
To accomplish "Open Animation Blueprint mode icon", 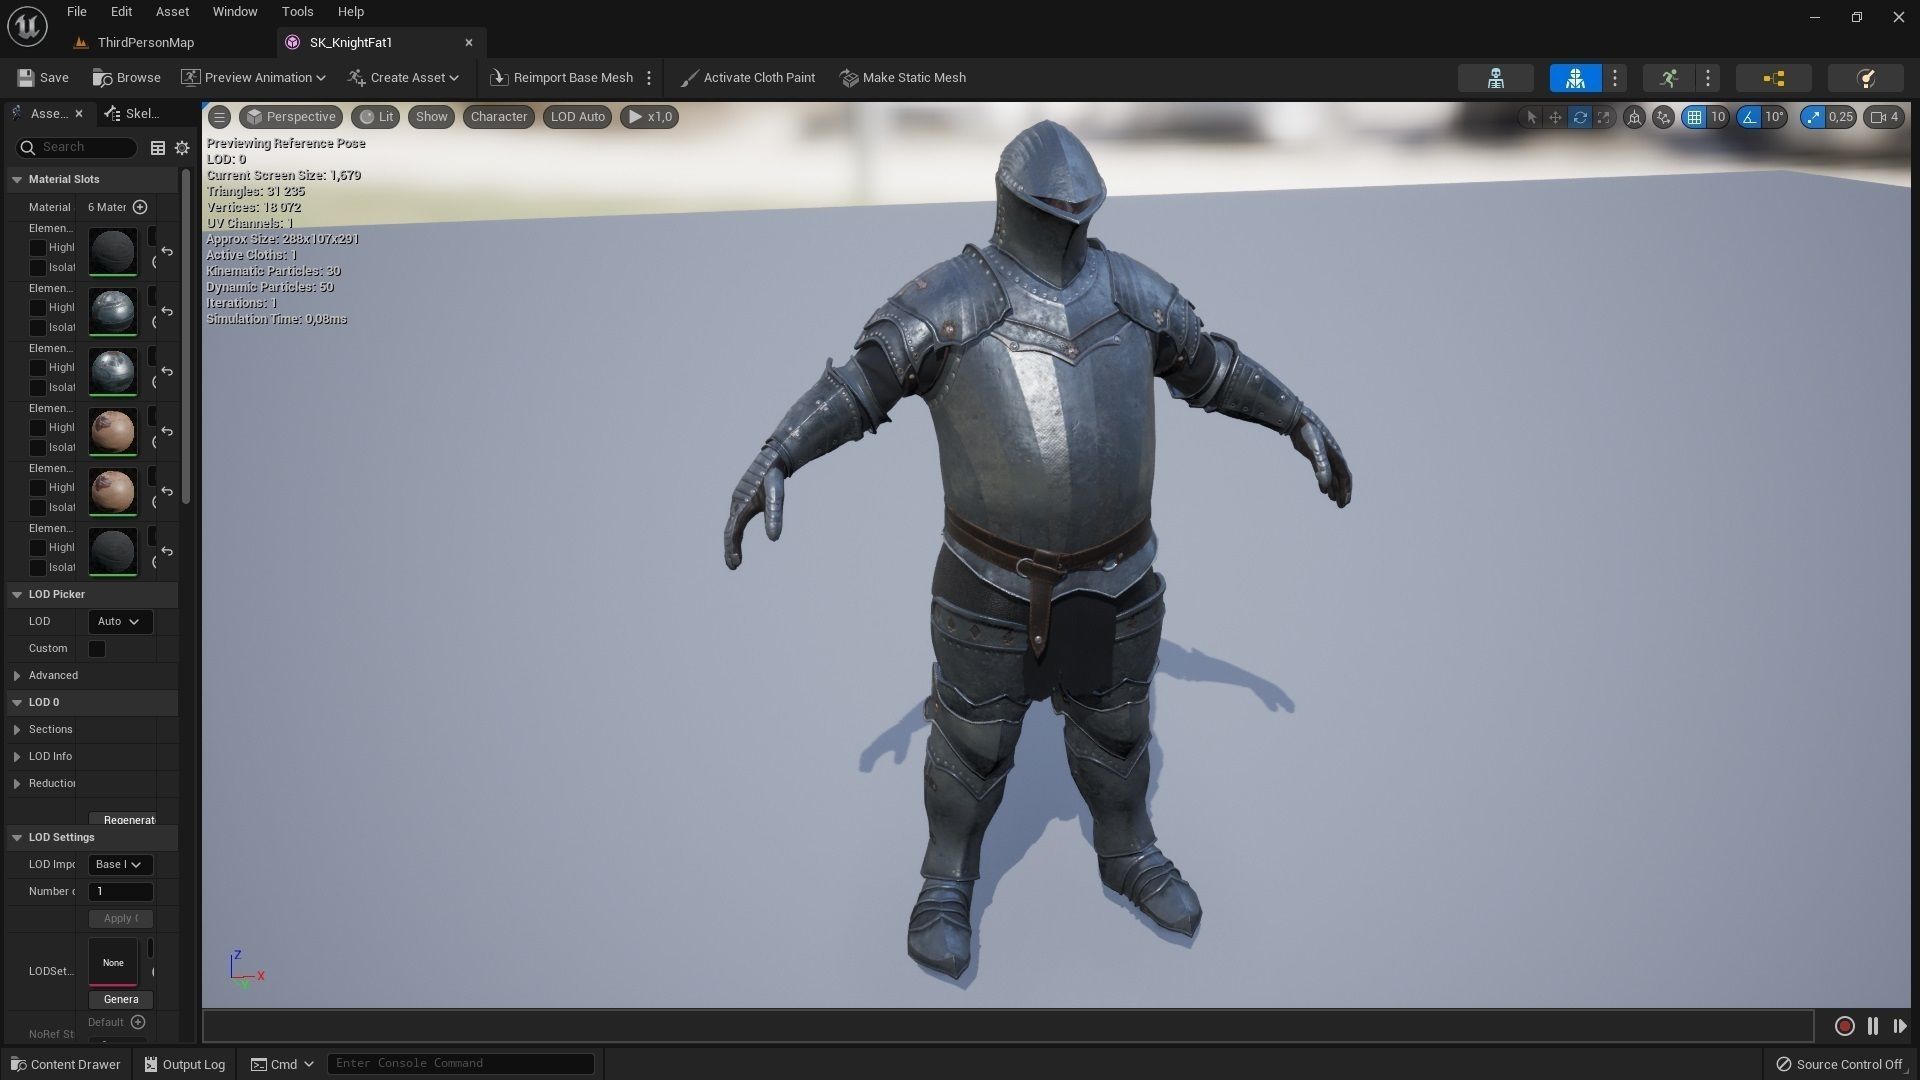I will point(1774,78).
